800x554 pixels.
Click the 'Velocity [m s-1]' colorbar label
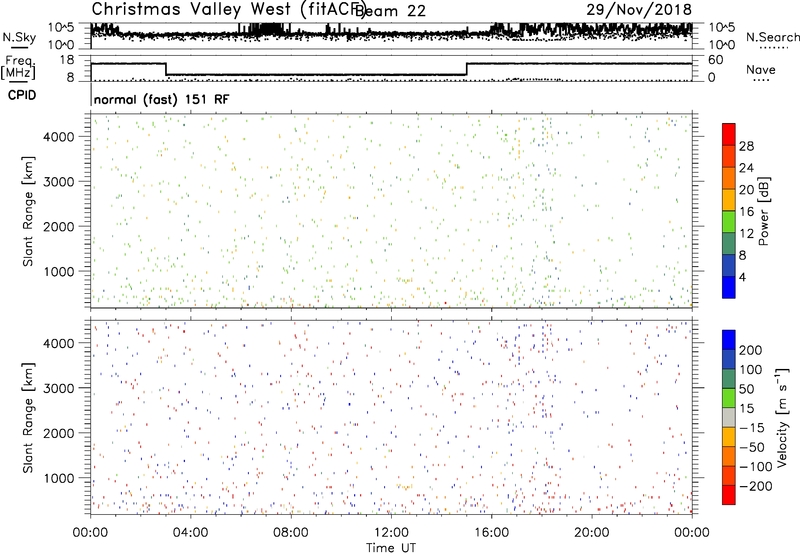point(782,417)
